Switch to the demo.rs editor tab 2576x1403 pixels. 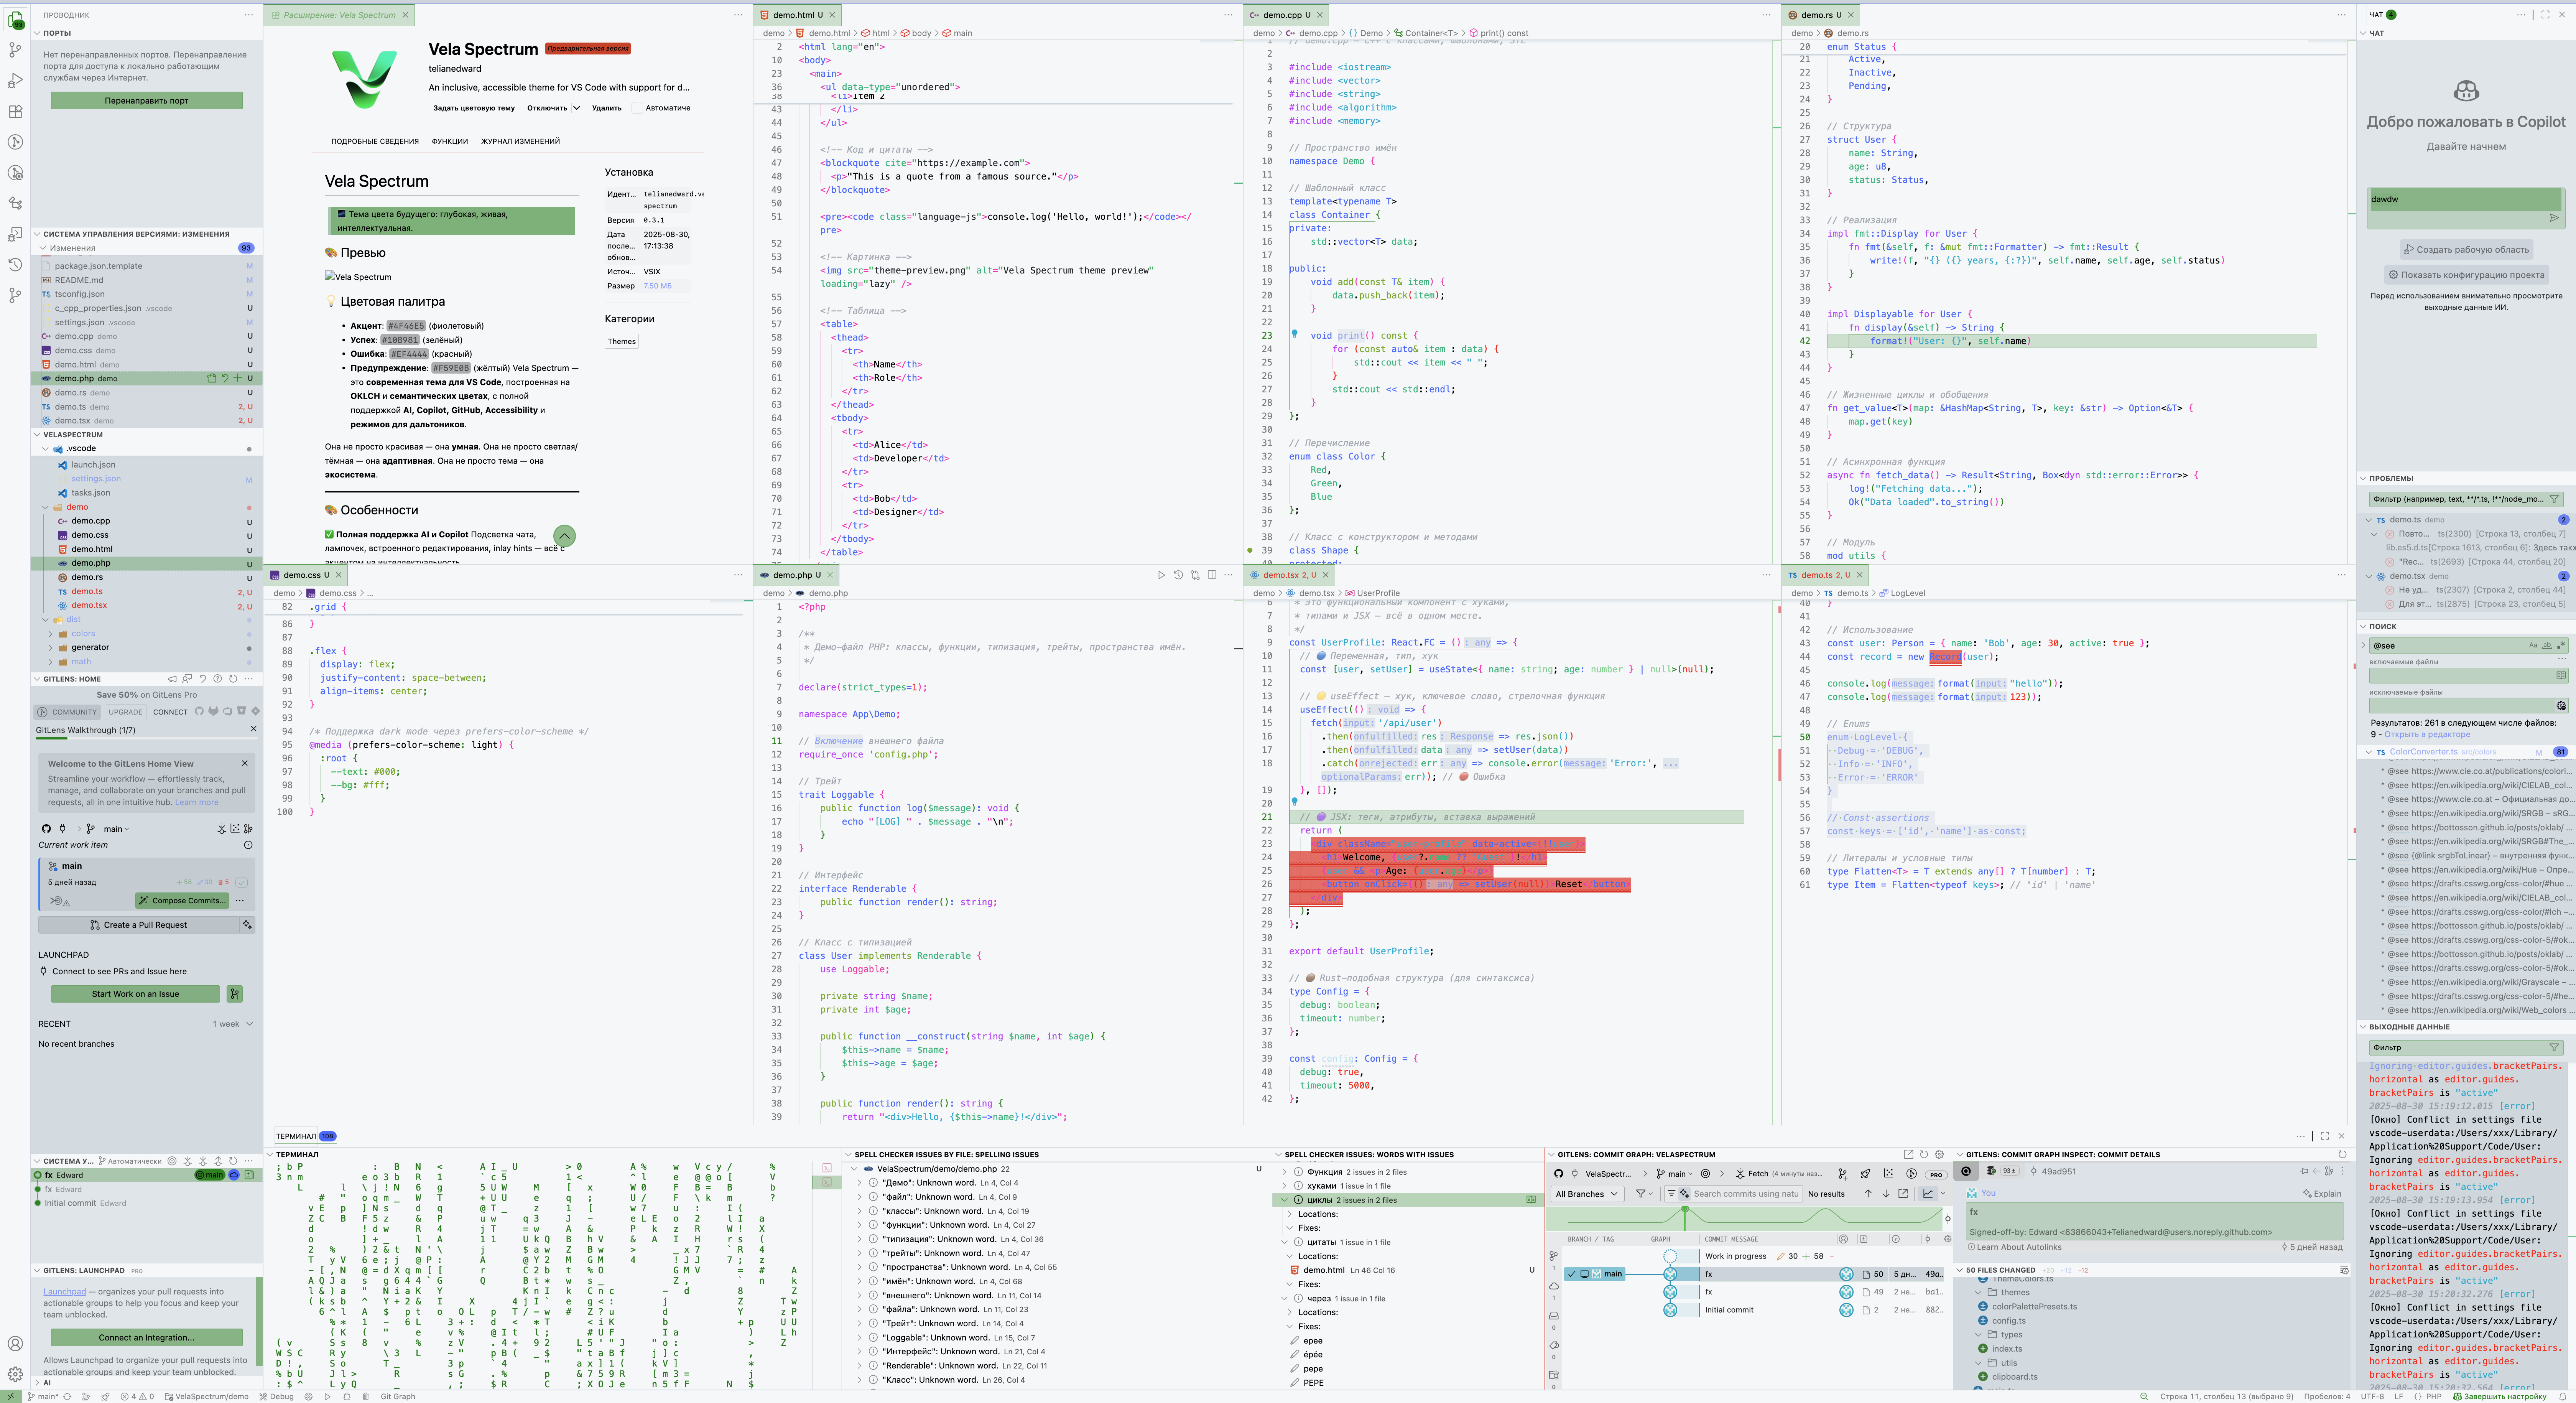pyautogui.click(x=1819, y=15)
